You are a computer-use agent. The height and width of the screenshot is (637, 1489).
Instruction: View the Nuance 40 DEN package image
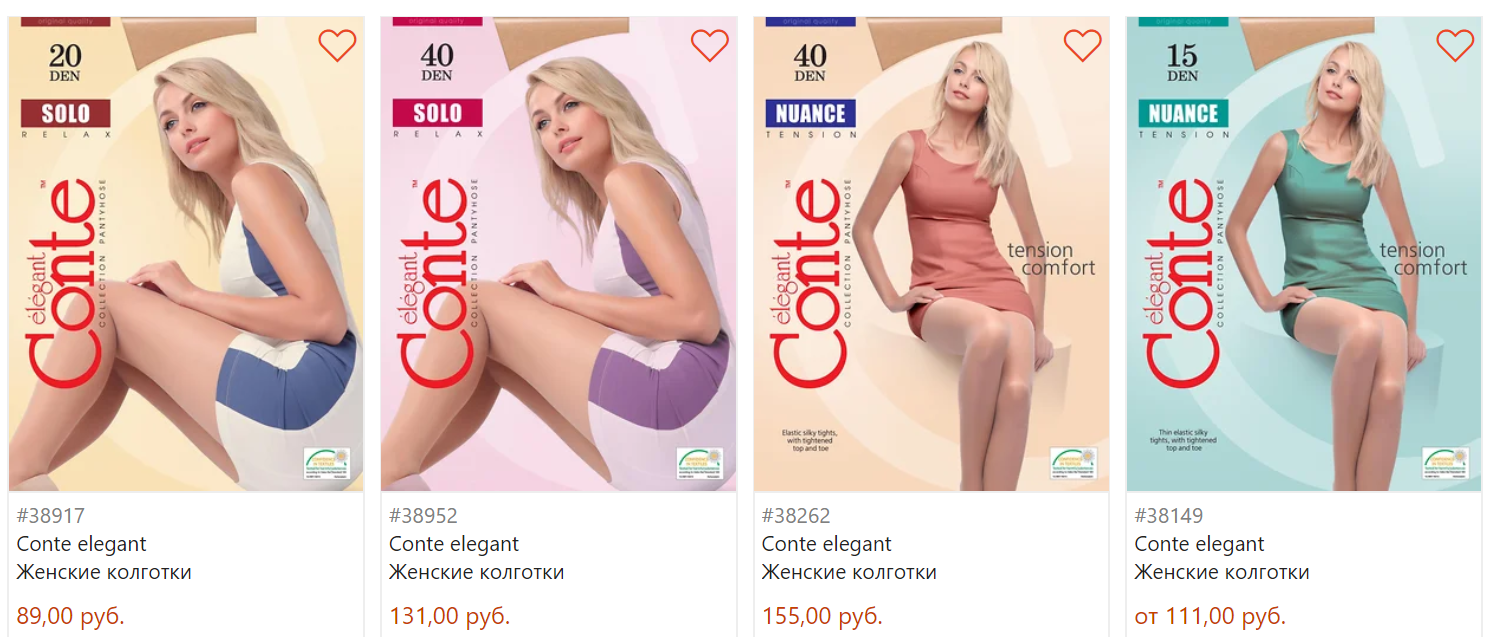point(931,254)
